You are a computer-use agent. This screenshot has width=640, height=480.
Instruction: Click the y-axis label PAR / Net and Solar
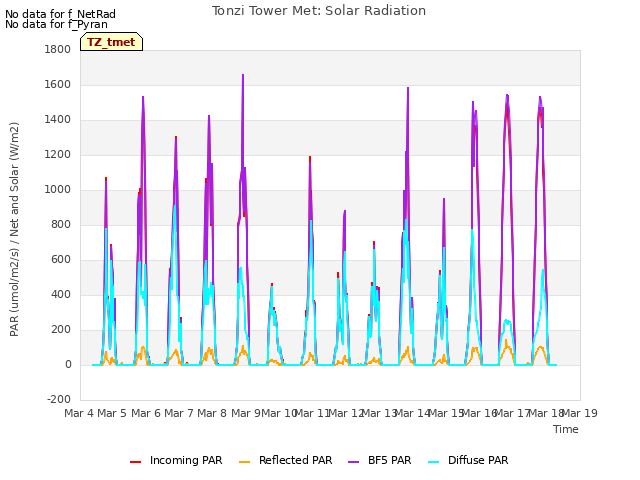click(x=14, y=229)
